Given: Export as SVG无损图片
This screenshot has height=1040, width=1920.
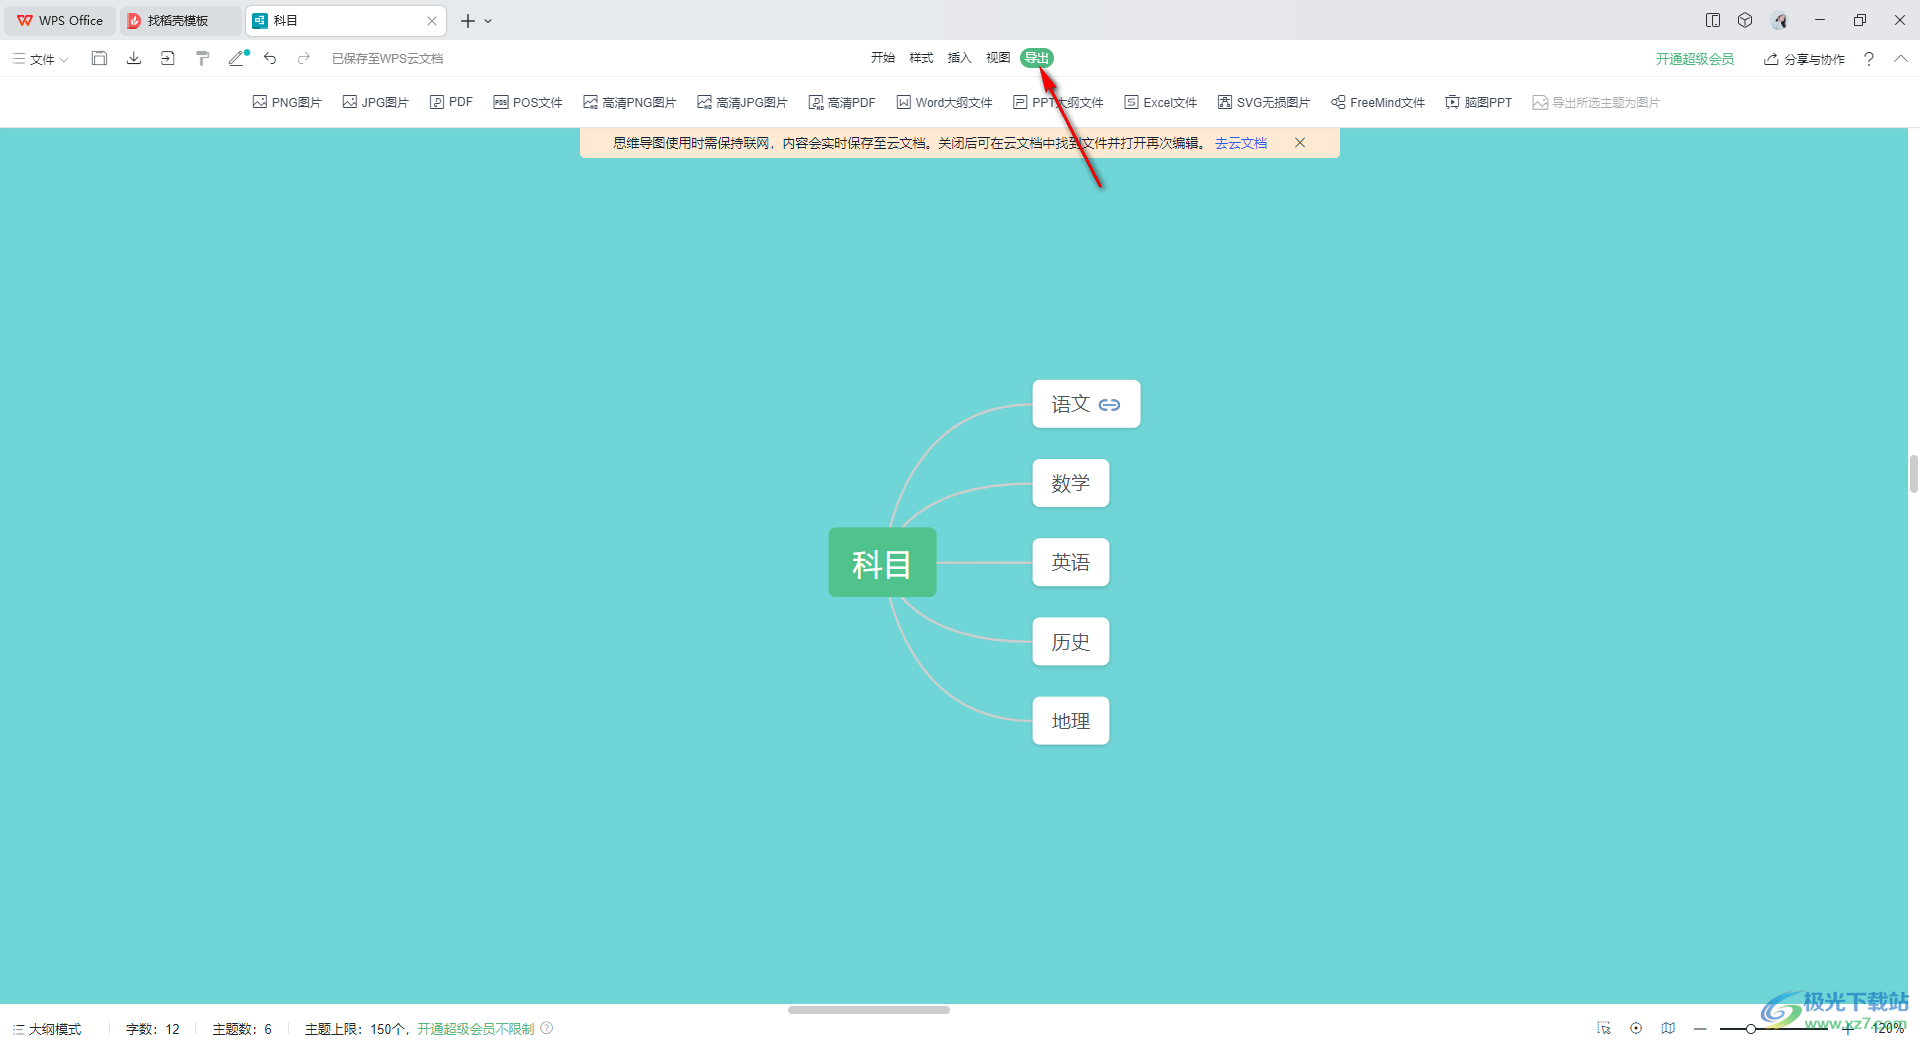Looking at the screenshot, I should [1264, 102].
